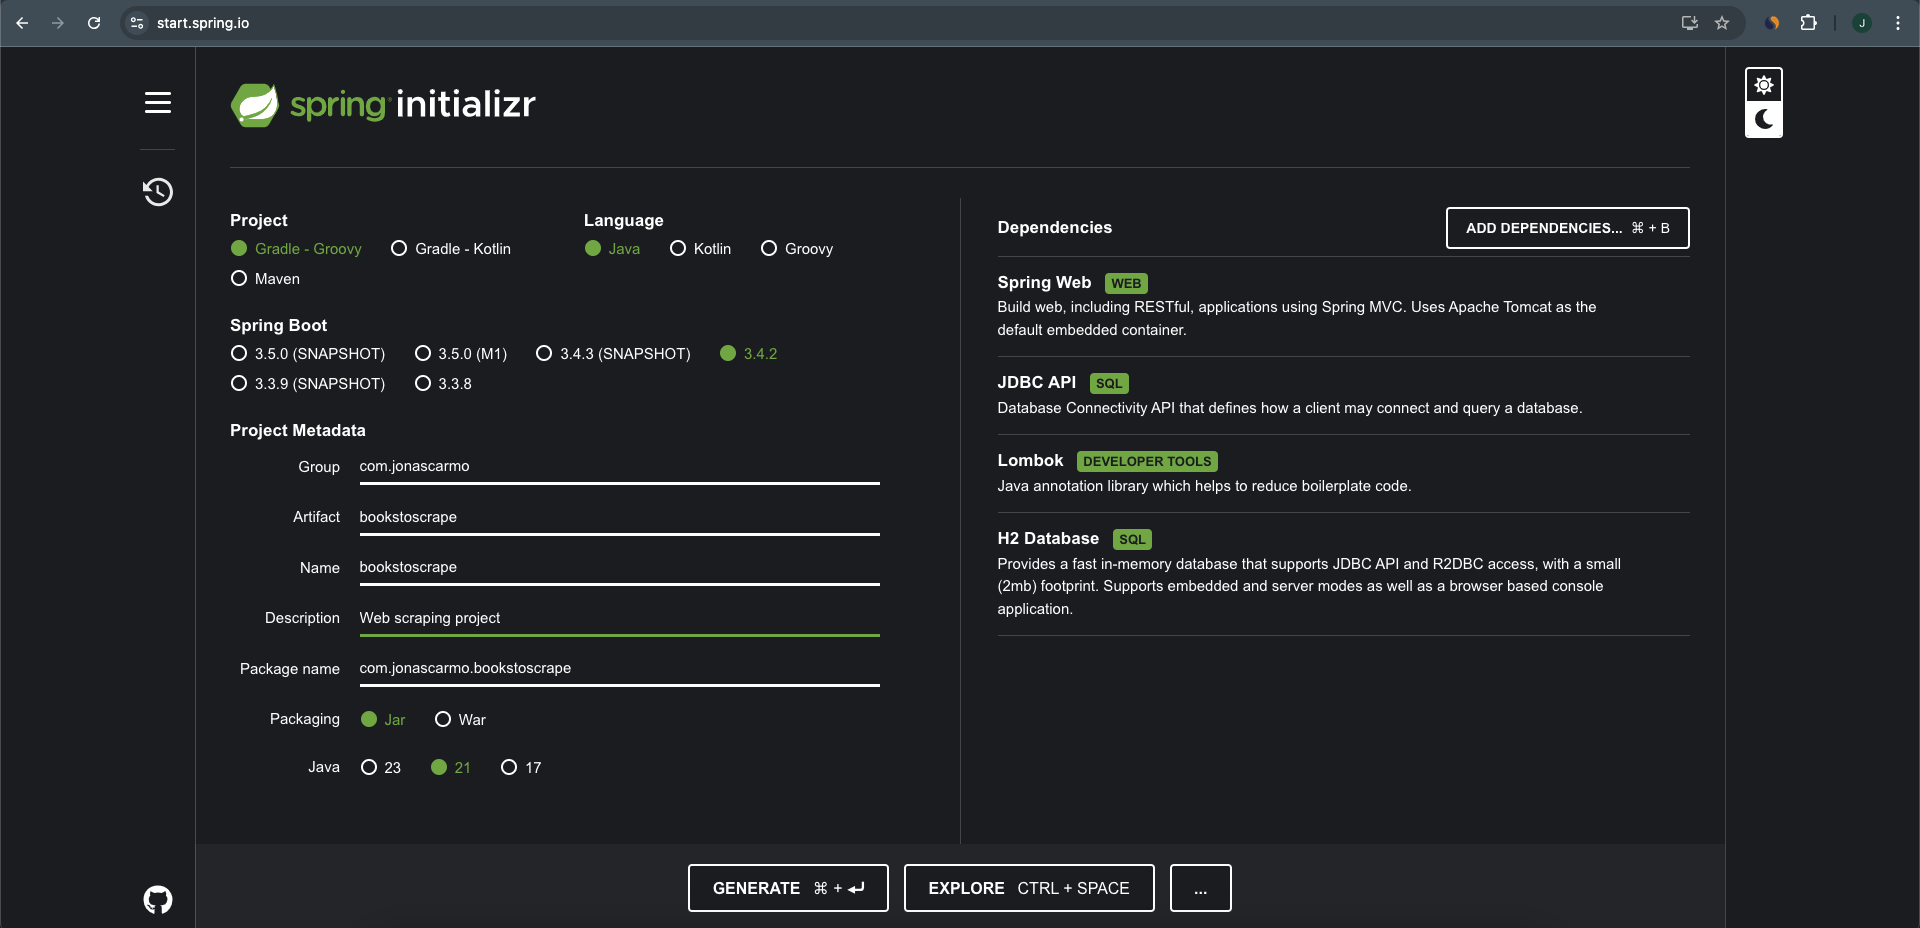Click the JDBC API dependency entry
The width and height of the screenshot is (1920, 928).
[x=1343, y=395]
